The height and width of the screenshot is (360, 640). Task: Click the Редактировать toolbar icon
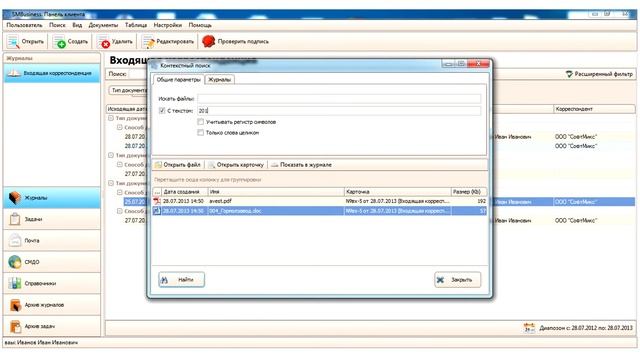[148, 42]
